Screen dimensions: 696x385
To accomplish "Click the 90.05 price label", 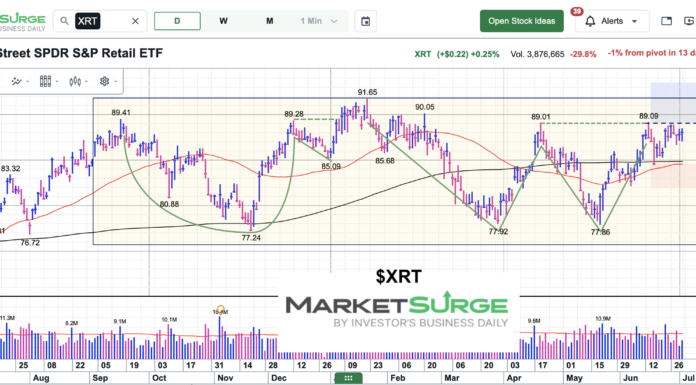I will tap(425, 107).
